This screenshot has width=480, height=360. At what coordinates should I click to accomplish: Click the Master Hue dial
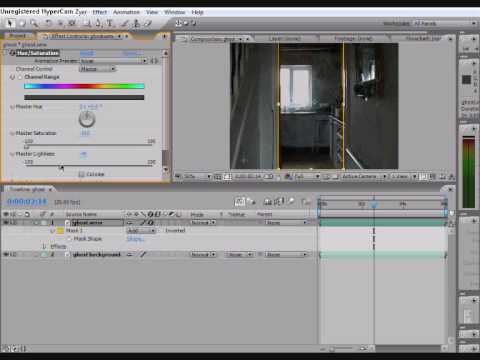87,119
